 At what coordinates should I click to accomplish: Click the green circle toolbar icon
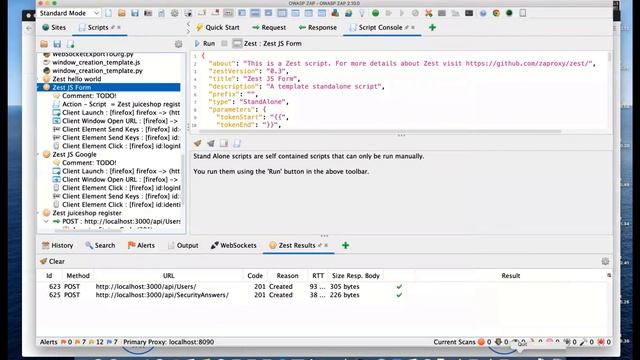(x=375, y=13)
